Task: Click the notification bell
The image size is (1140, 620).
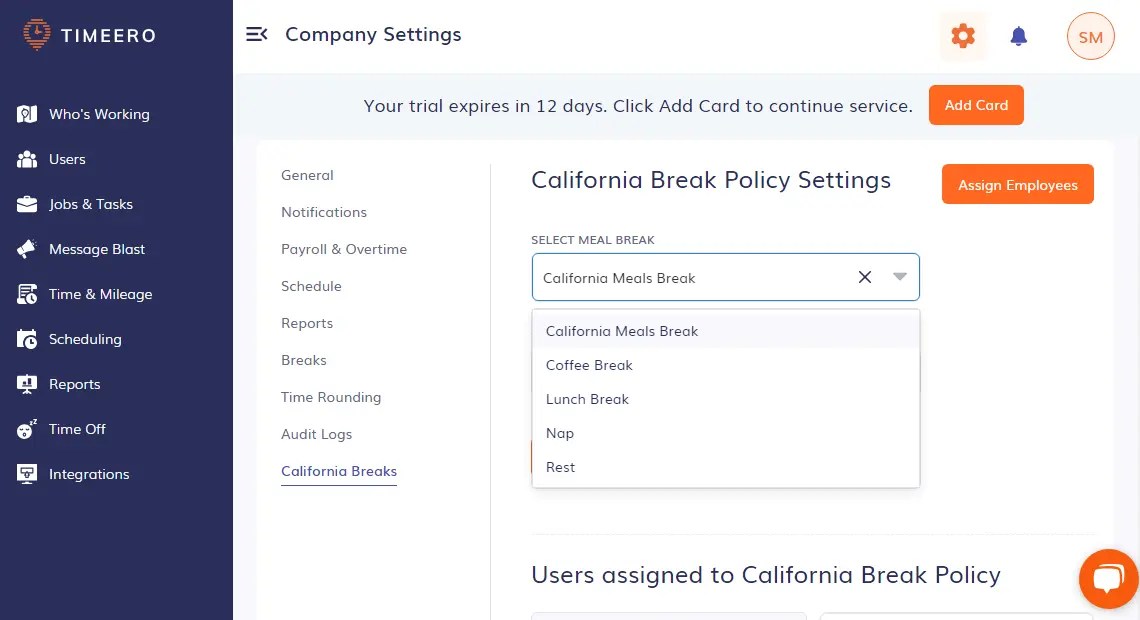Action: [1018, 35]
